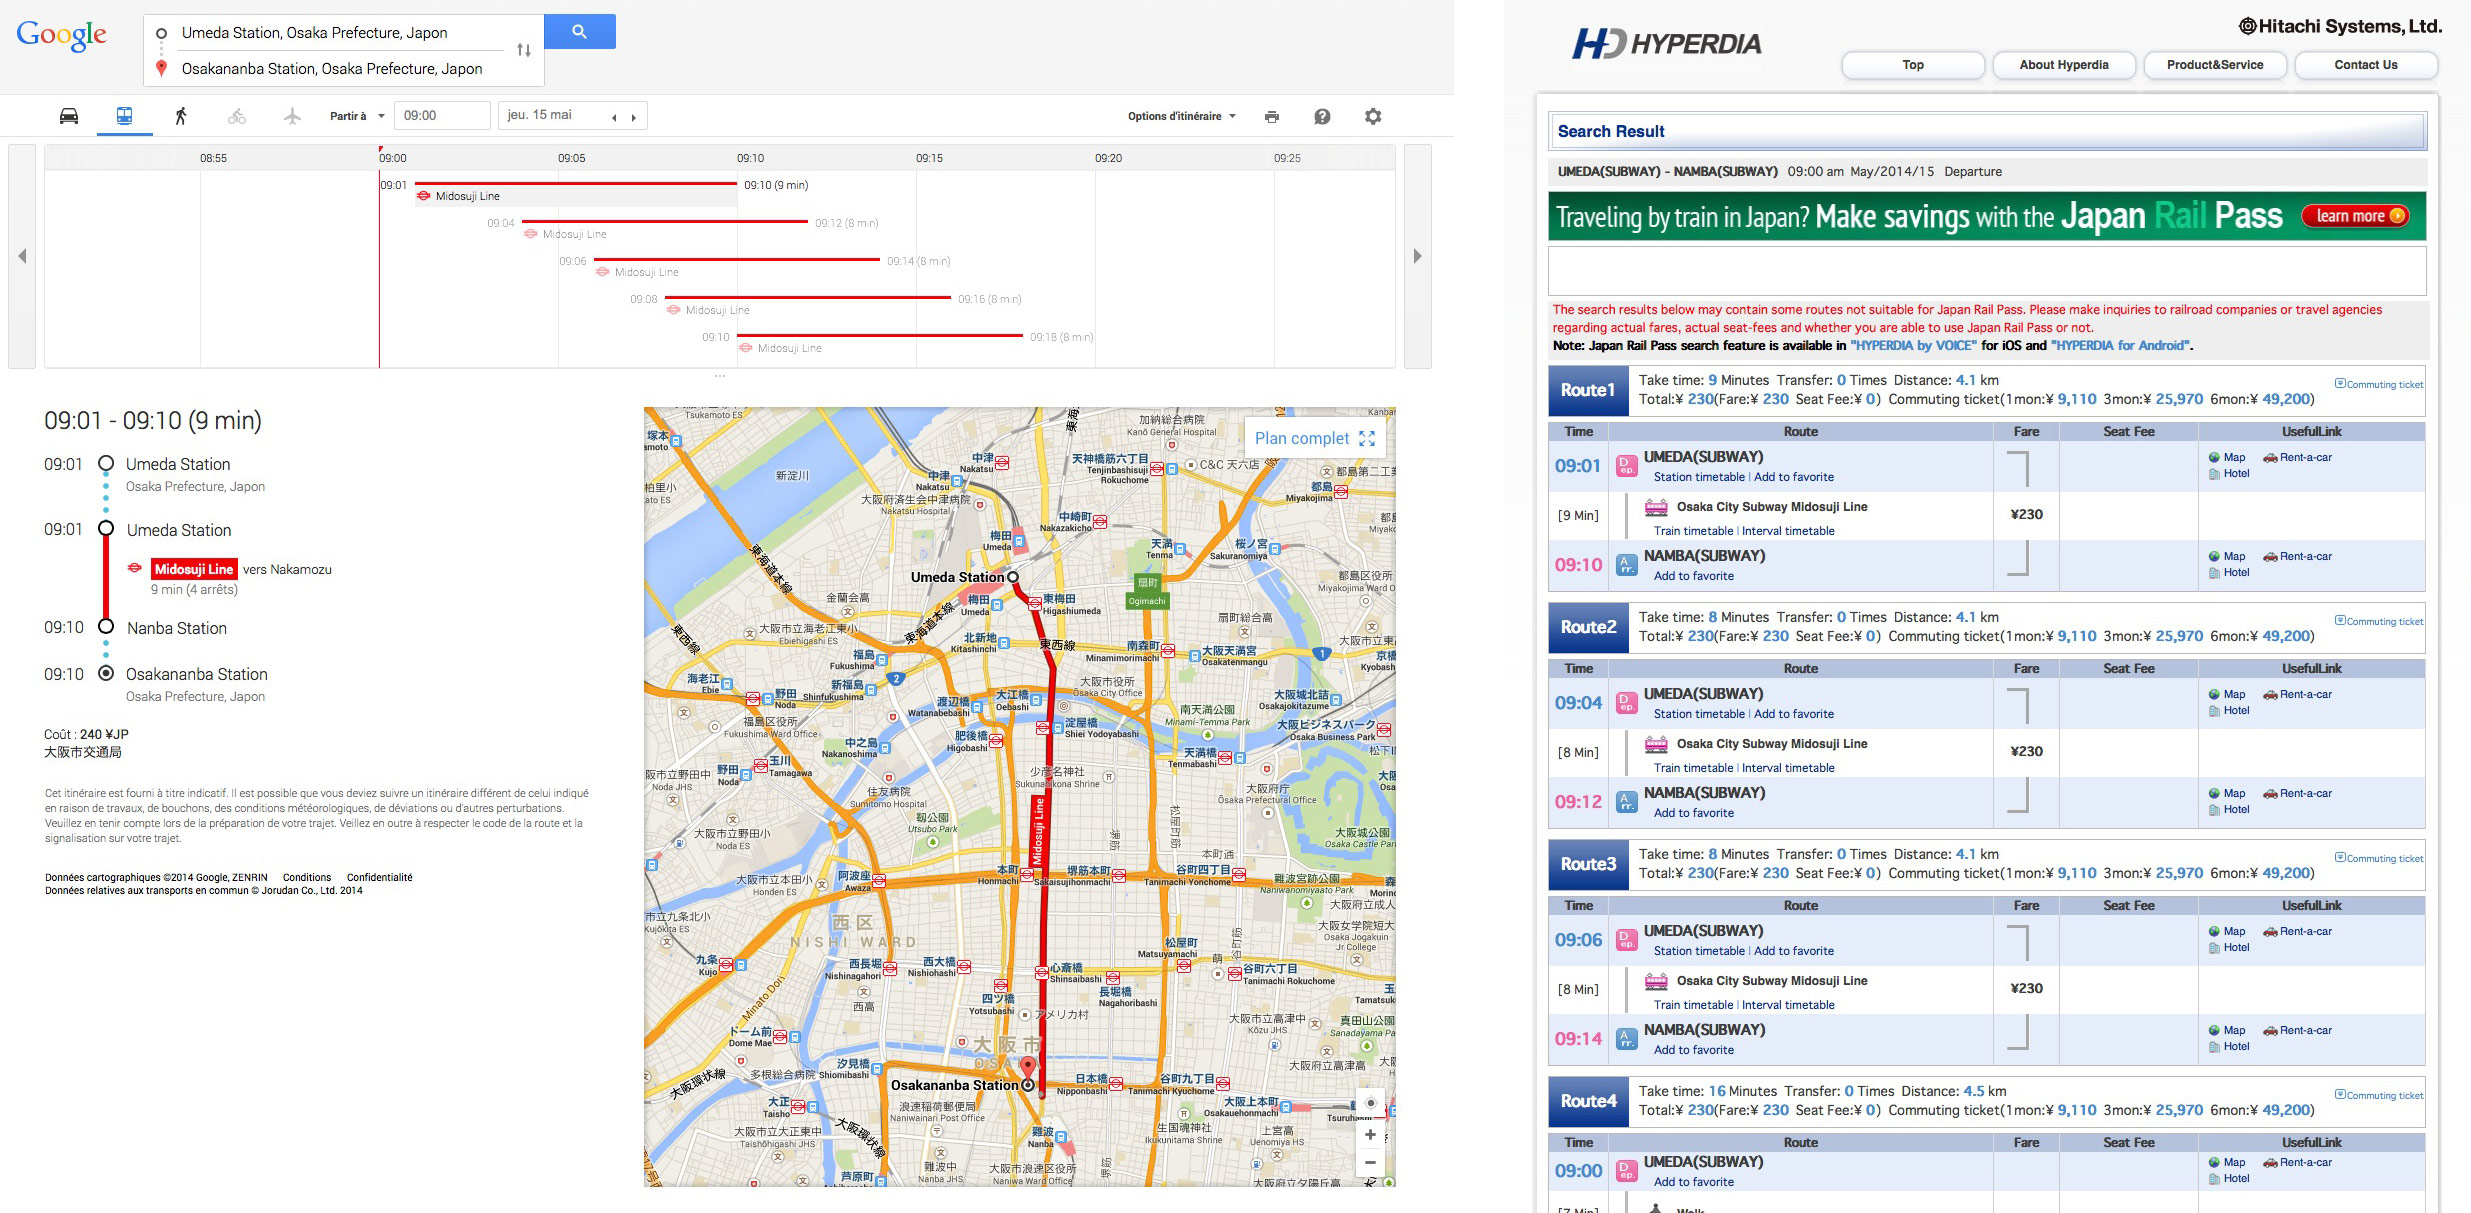
Task: Click the map my-location dot button
Action: (1370, 1103)
